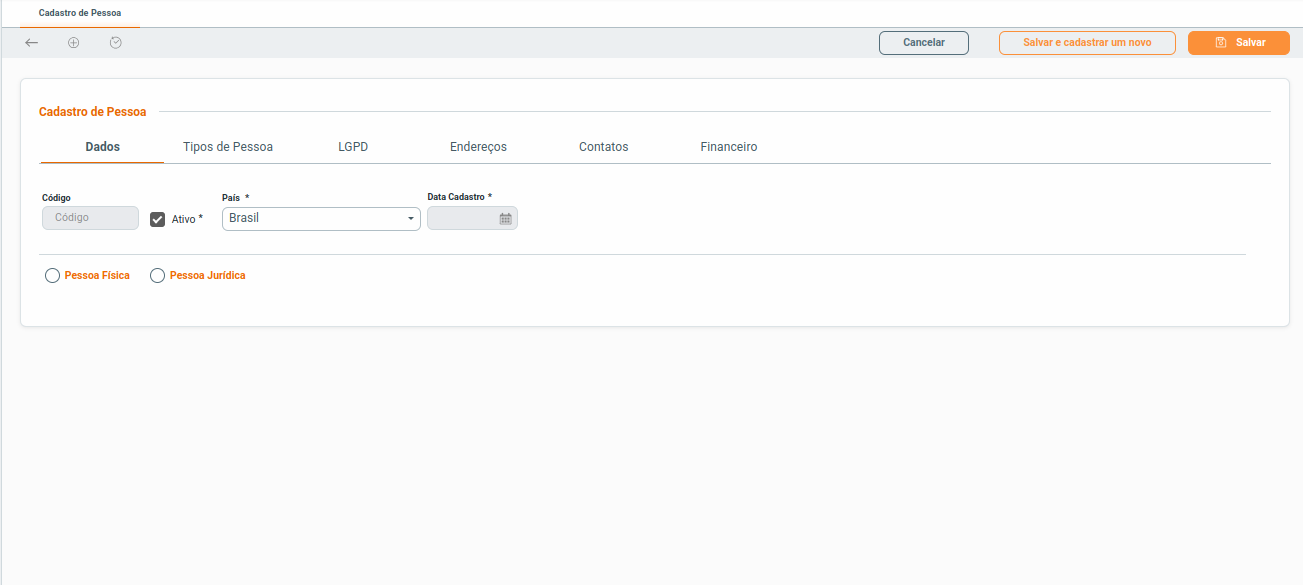The width and height of the screenshot is (1303, 585).
Task: Click the history clock icon in toolbar
Action: (x=116, y=43)
